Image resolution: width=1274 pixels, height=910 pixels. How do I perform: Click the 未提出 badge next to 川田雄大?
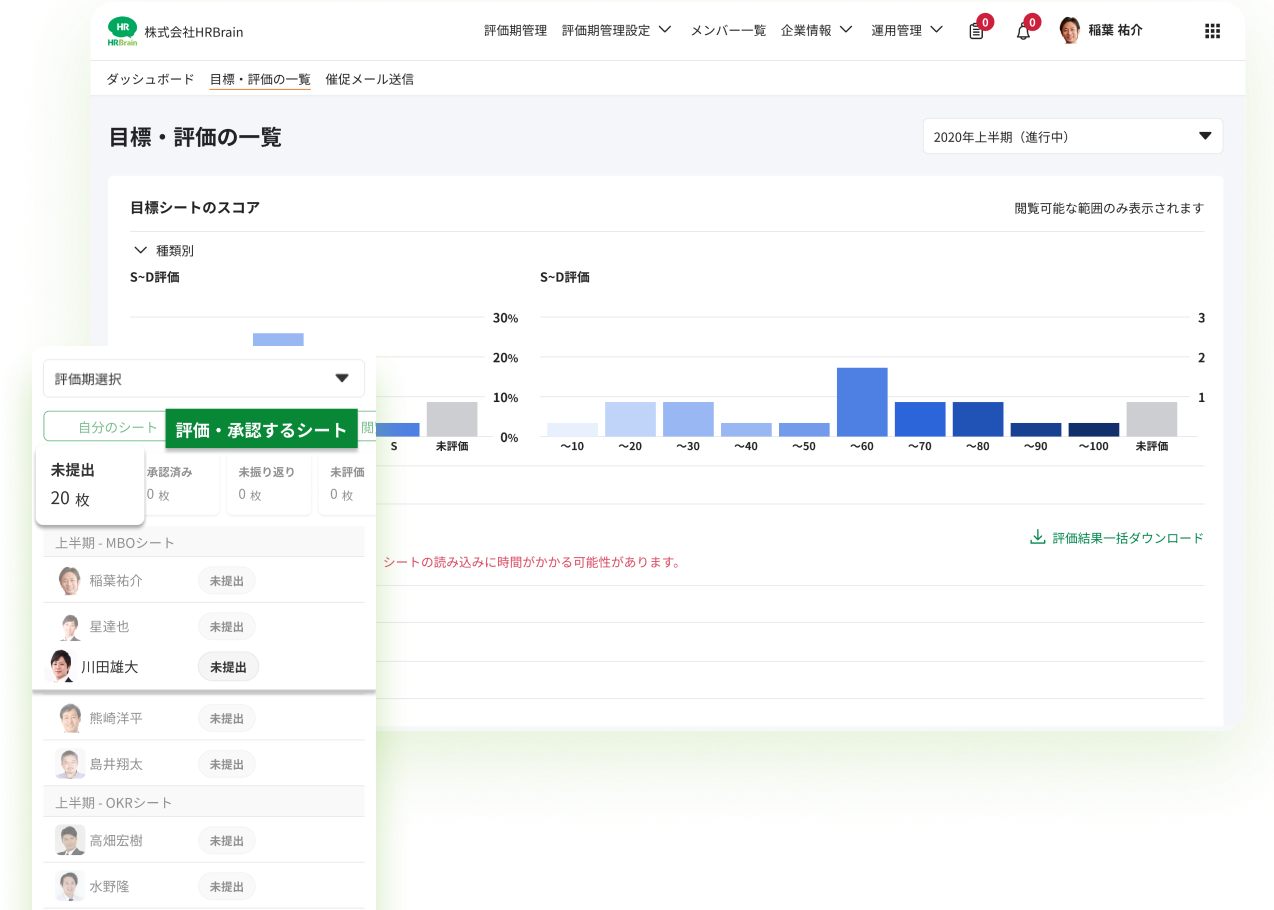(228, 665)
